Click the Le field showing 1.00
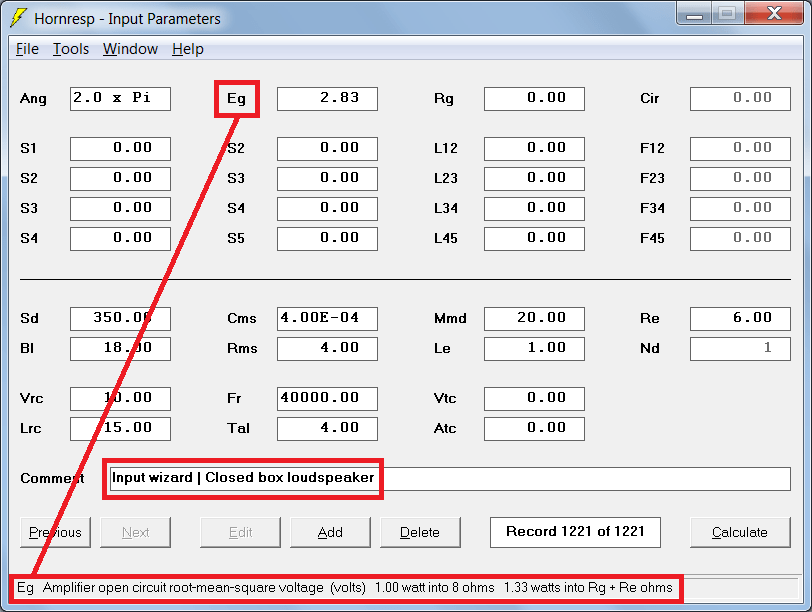The width and height of the screenshot is (812, 612). coord(534,348)
